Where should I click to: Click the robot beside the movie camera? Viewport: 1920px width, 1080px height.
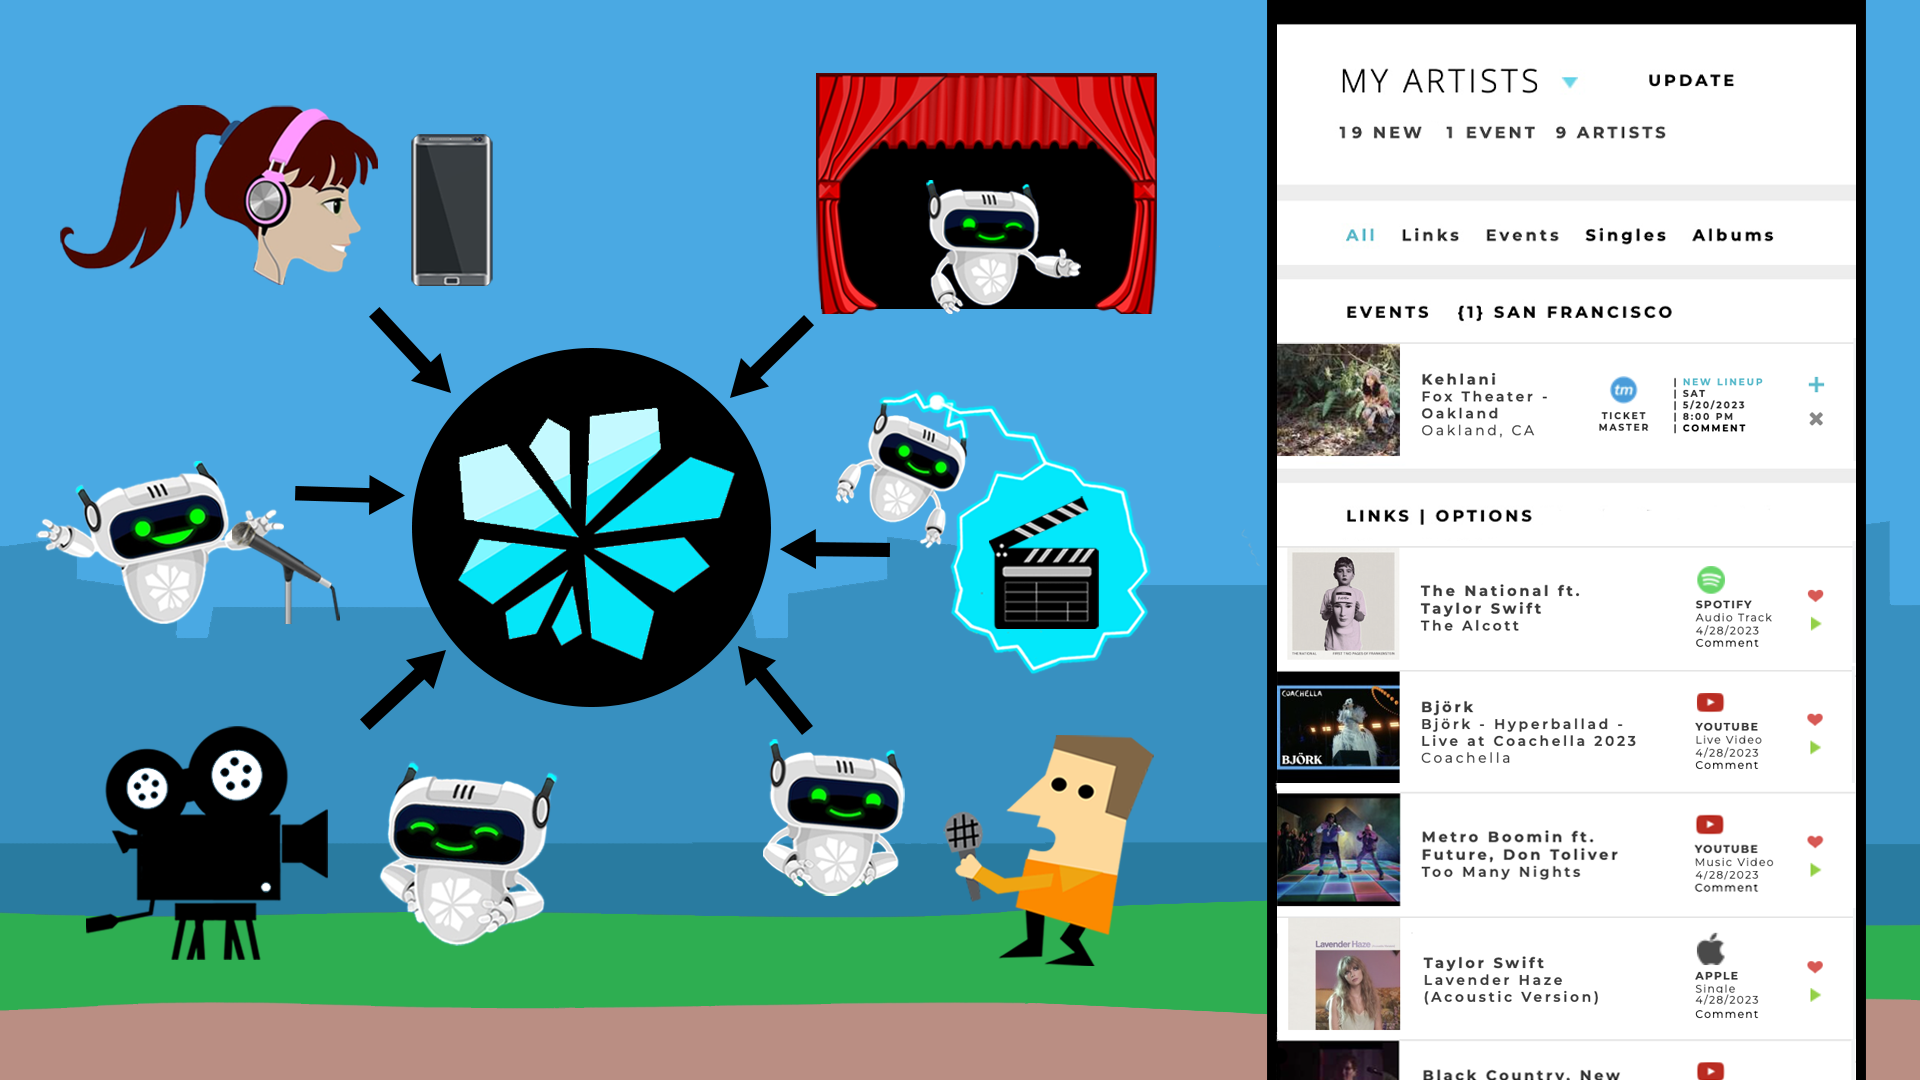[x=466, y=856]
